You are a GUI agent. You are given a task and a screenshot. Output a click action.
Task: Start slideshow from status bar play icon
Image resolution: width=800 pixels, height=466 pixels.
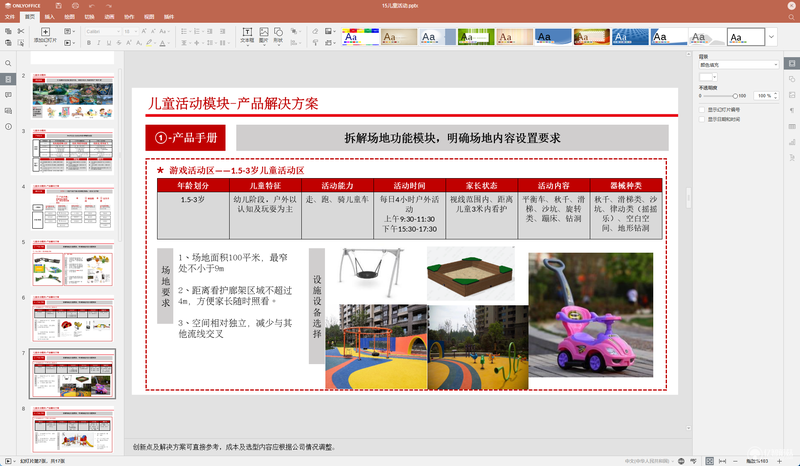[7, 461]
